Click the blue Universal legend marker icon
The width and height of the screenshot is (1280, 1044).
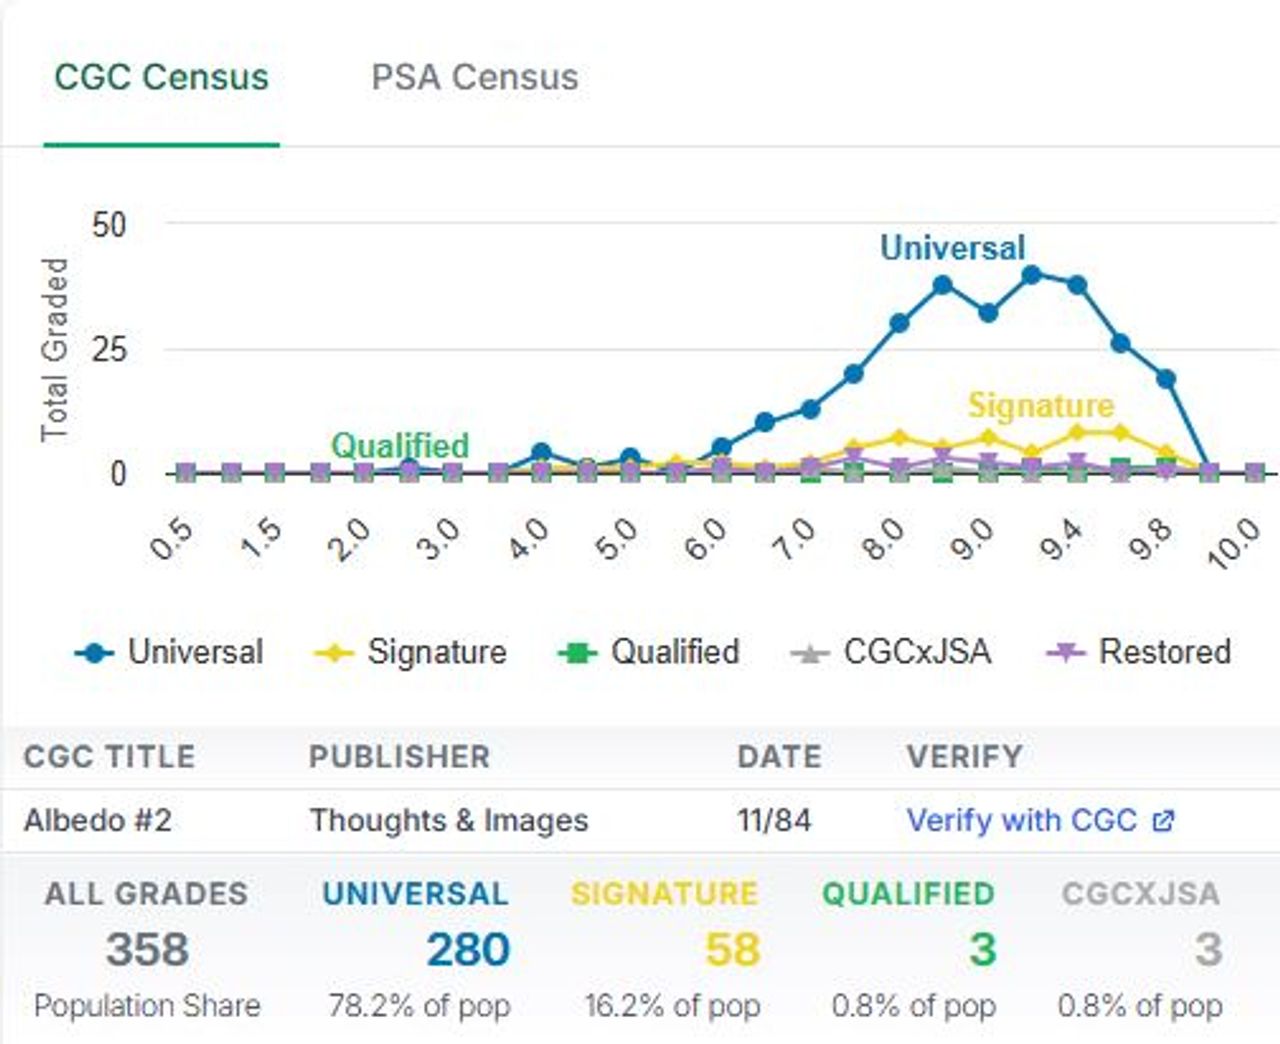tap(95, 653)
